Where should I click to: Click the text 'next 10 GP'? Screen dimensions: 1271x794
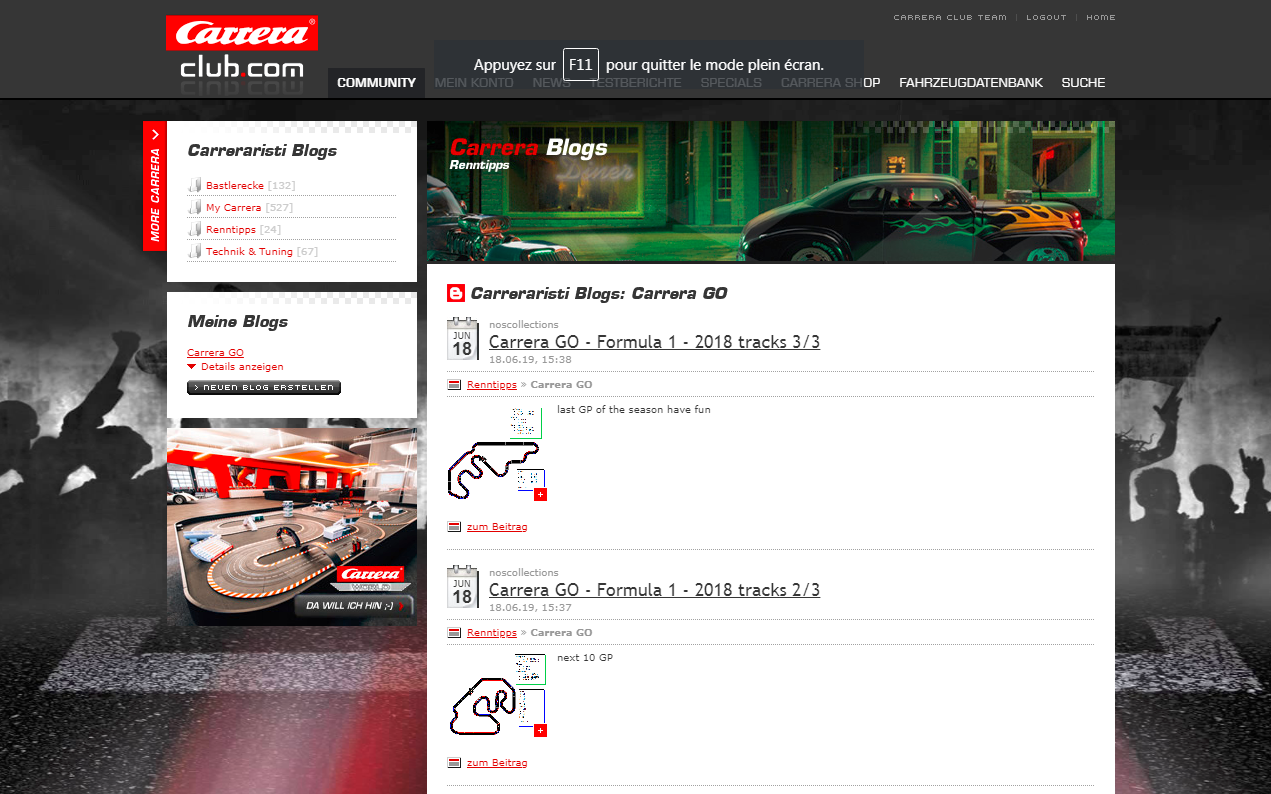click(585, 657)
